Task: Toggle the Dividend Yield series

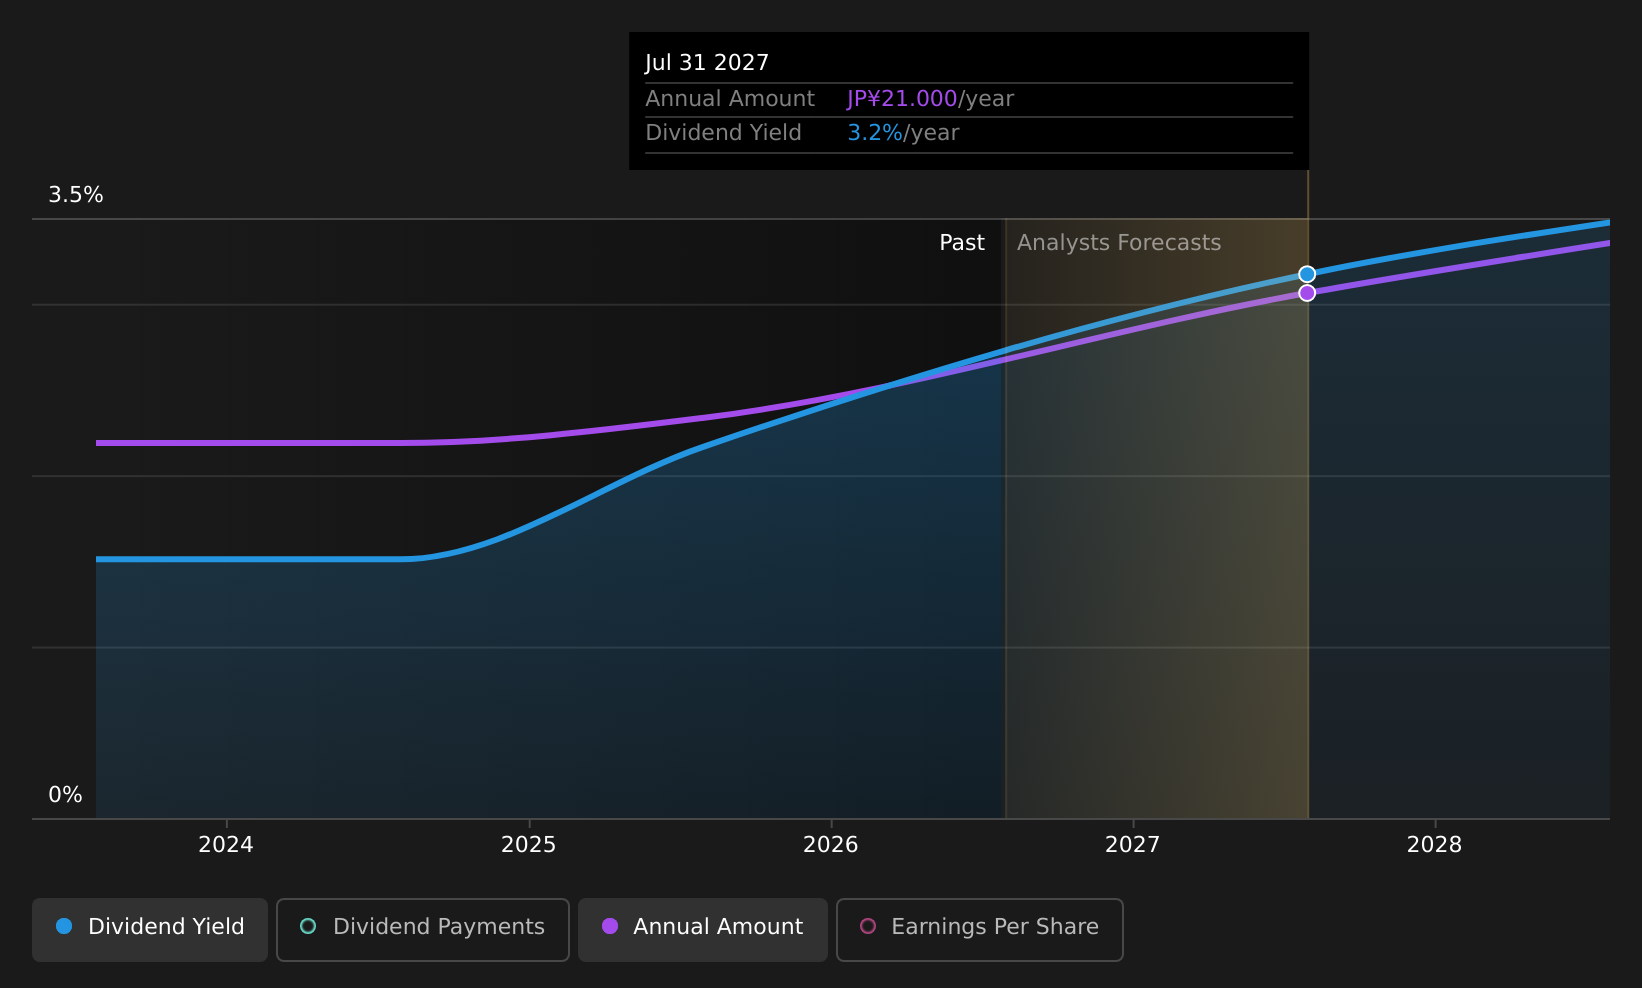Action: coord(150,929)
